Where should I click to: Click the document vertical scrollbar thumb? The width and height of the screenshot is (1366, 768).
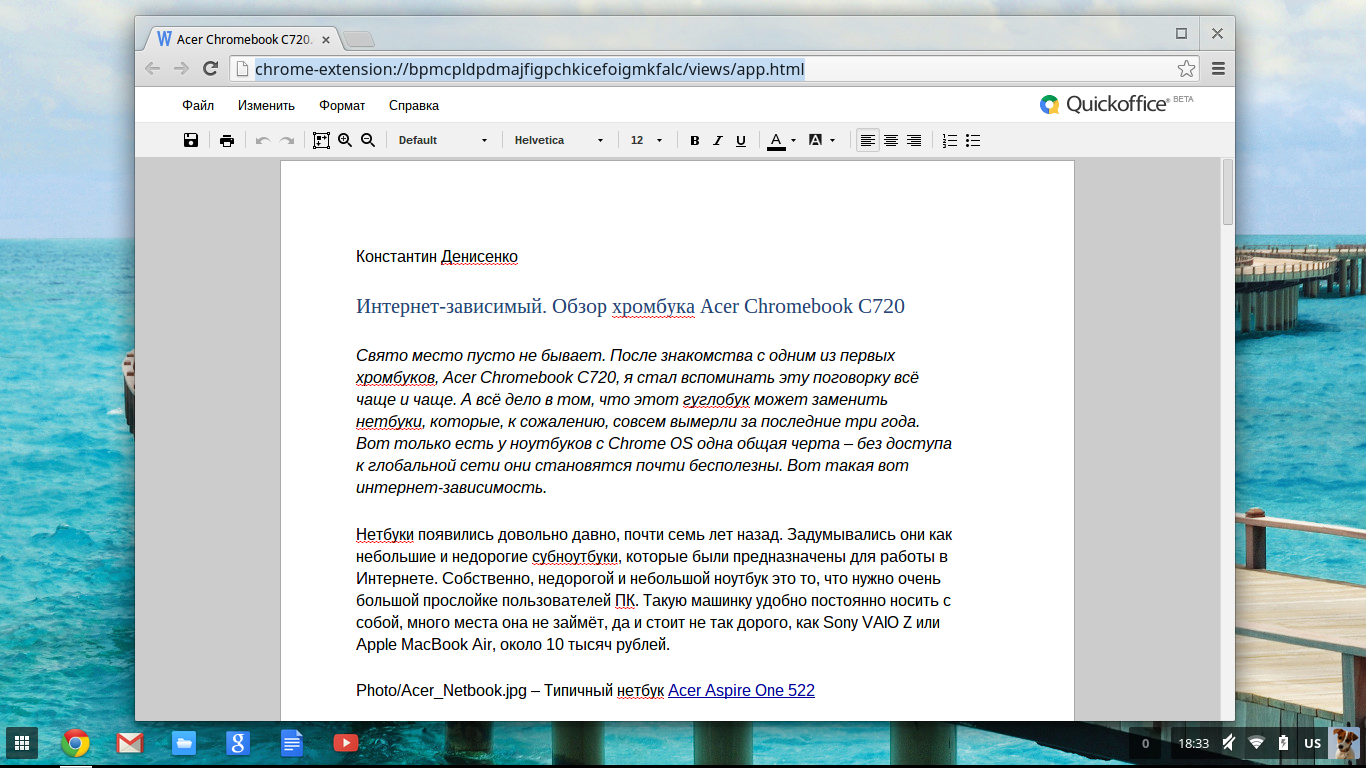(1228, 193)
